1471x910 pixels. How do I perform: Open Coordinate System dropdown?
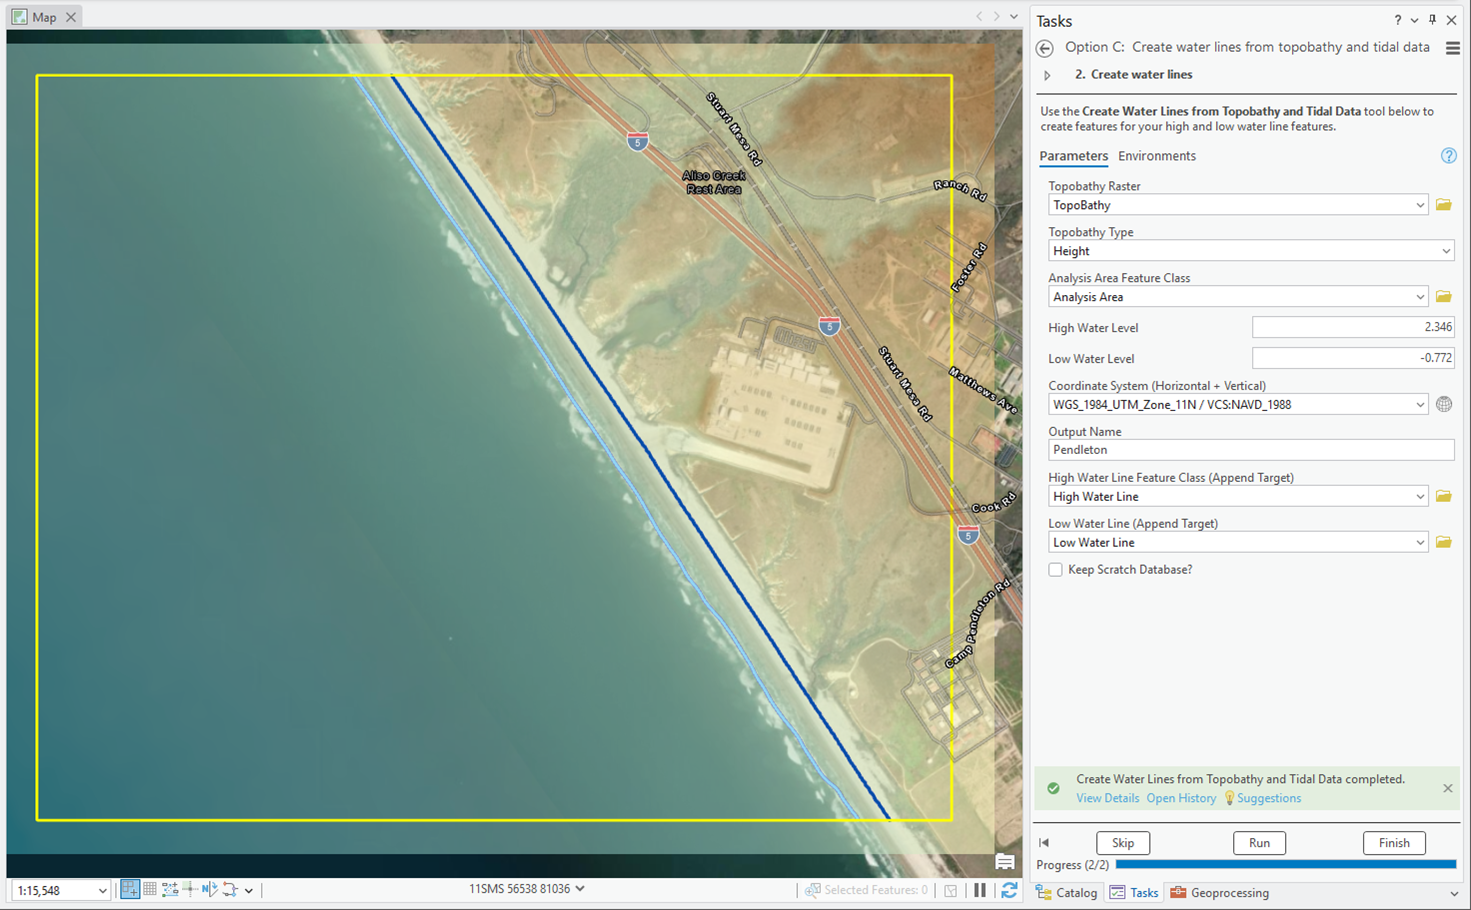pos(1419,405)
